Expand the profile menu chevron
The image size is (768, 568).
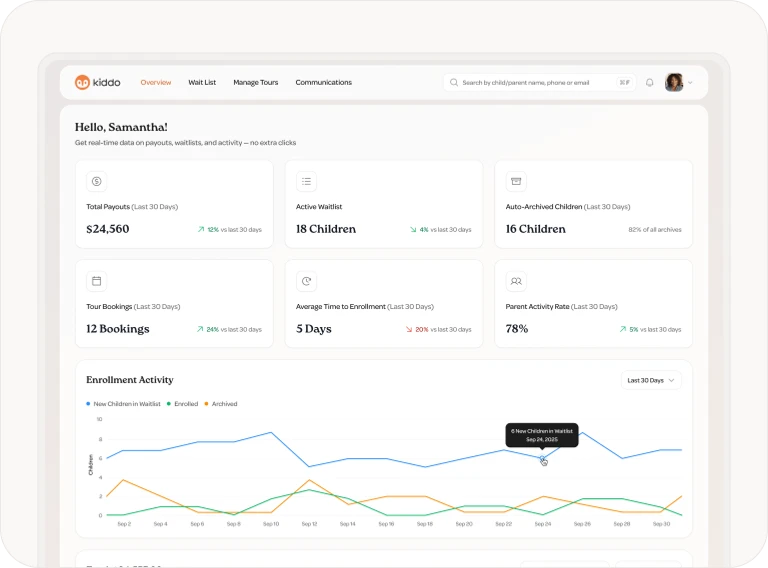click(690, 83)
